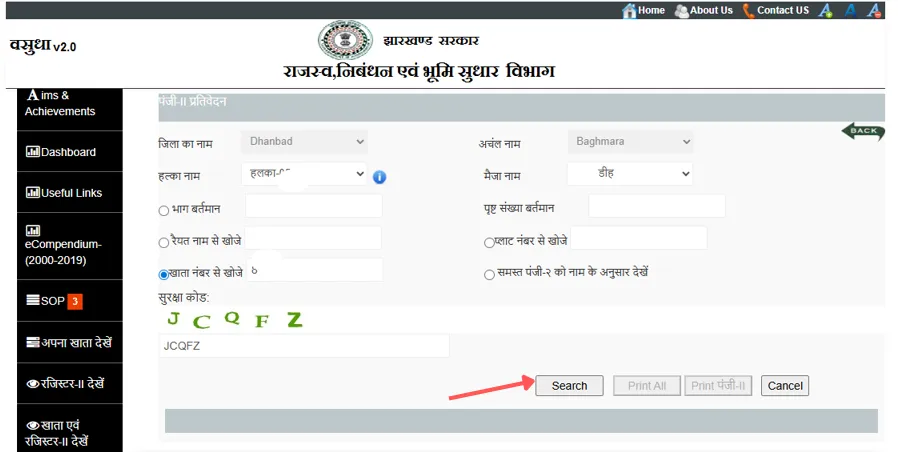The width and height of the screenshot is (898, 452).
Task: Click the Useful Links chart icon
Action: point(33,192)
